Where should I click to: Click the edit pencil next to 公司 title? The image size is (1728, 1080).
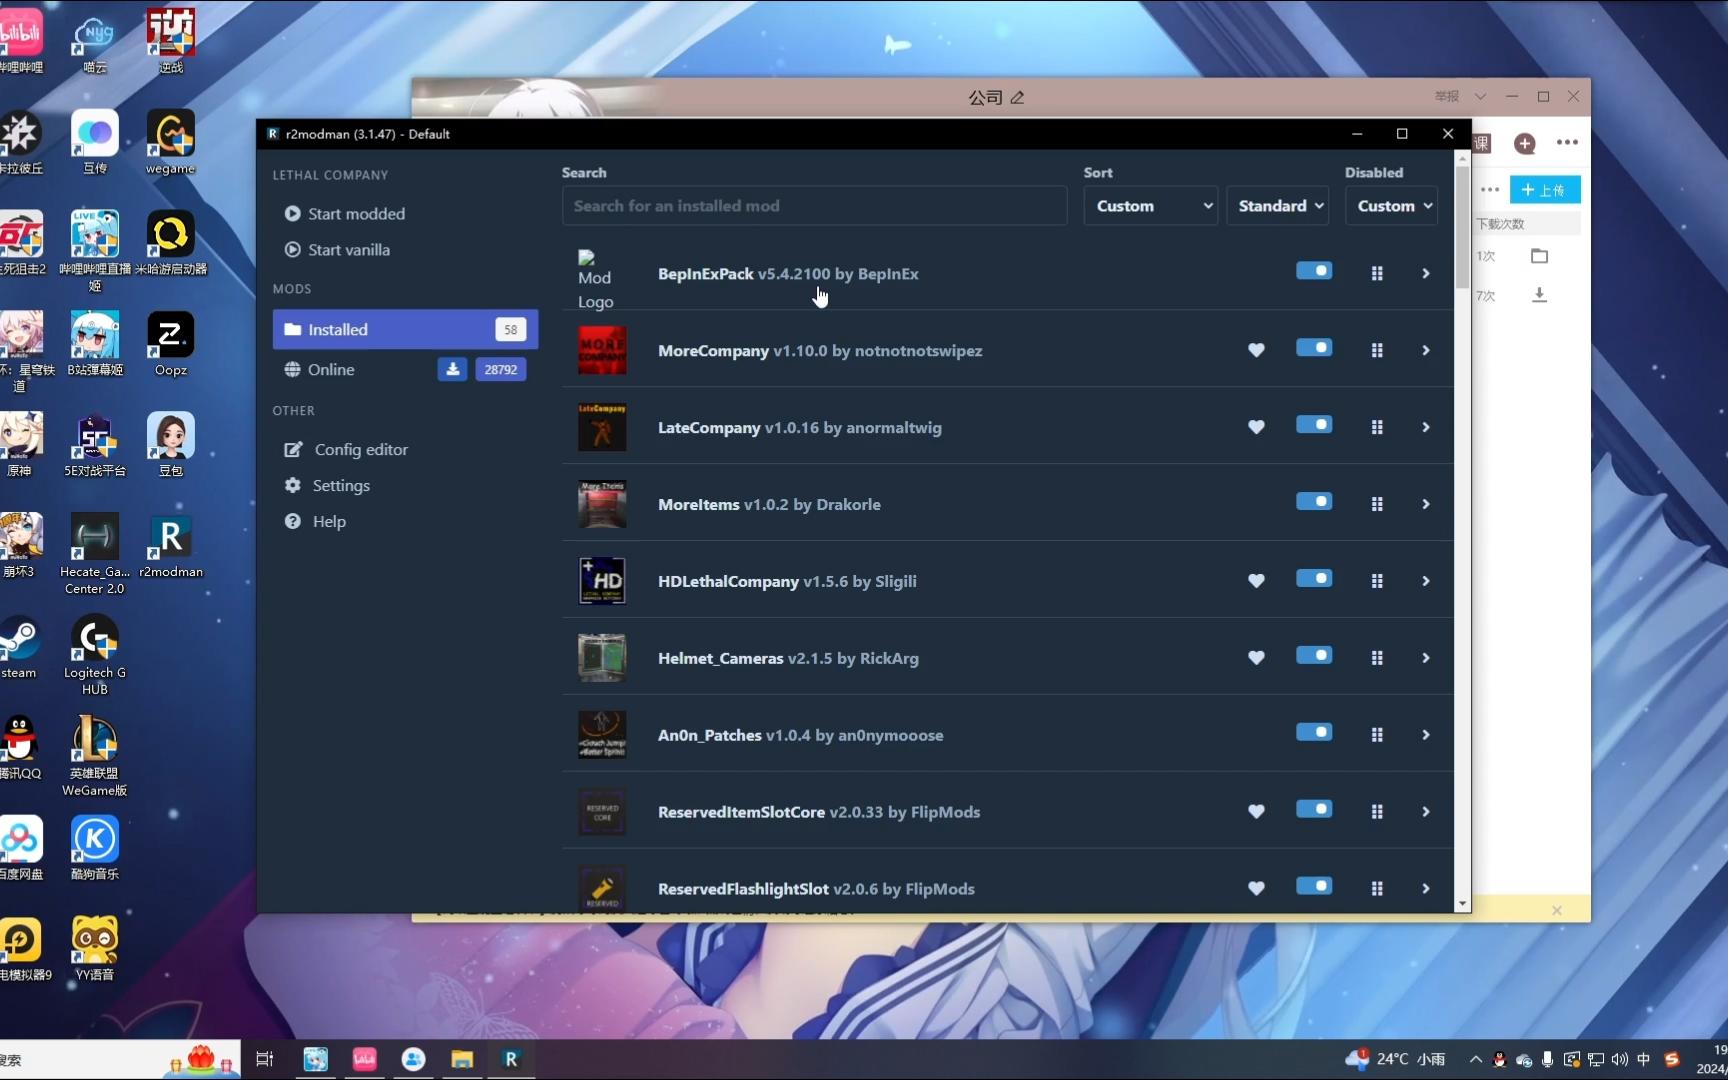(x=1018, y=97)
